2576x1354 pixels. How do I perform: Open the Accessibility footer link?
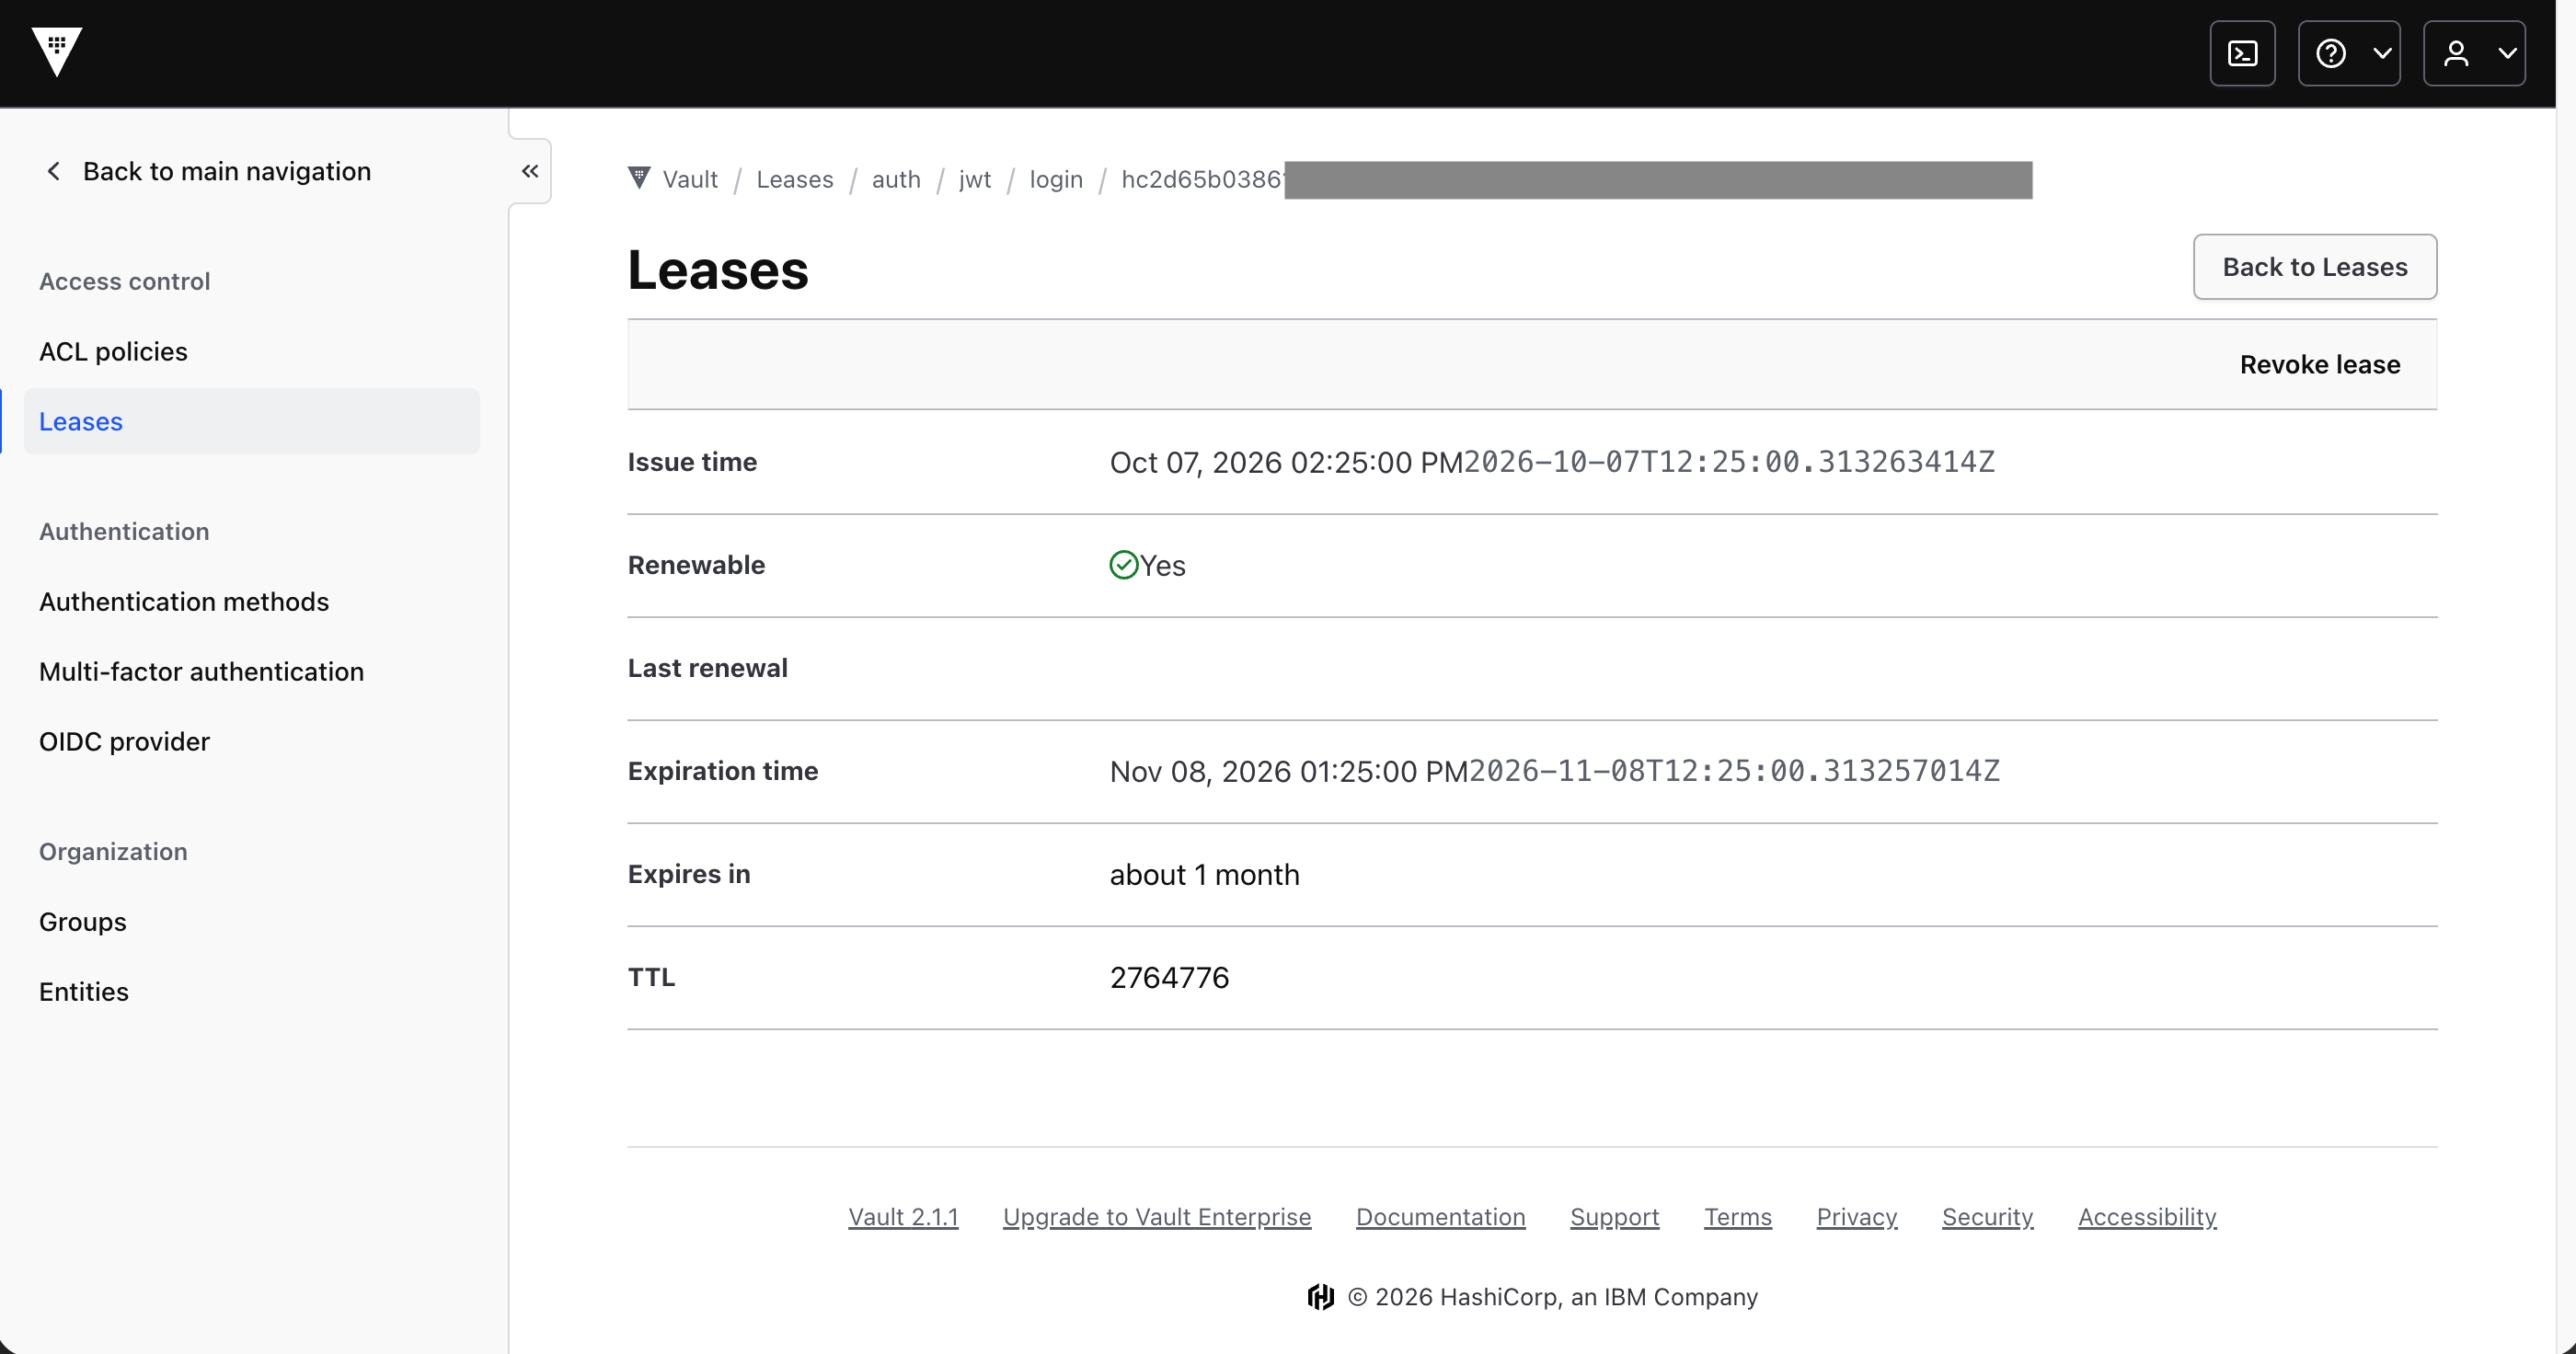2147,1216
